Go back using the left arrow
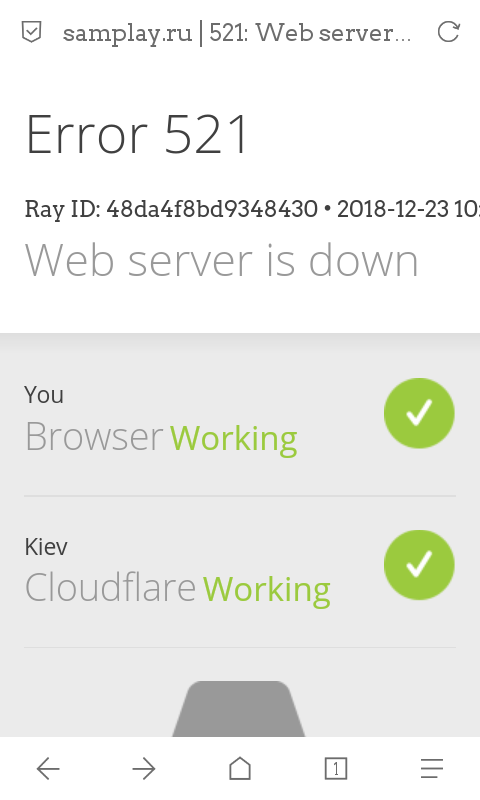Viewport: 480px width, 800px height. point(48,768)
